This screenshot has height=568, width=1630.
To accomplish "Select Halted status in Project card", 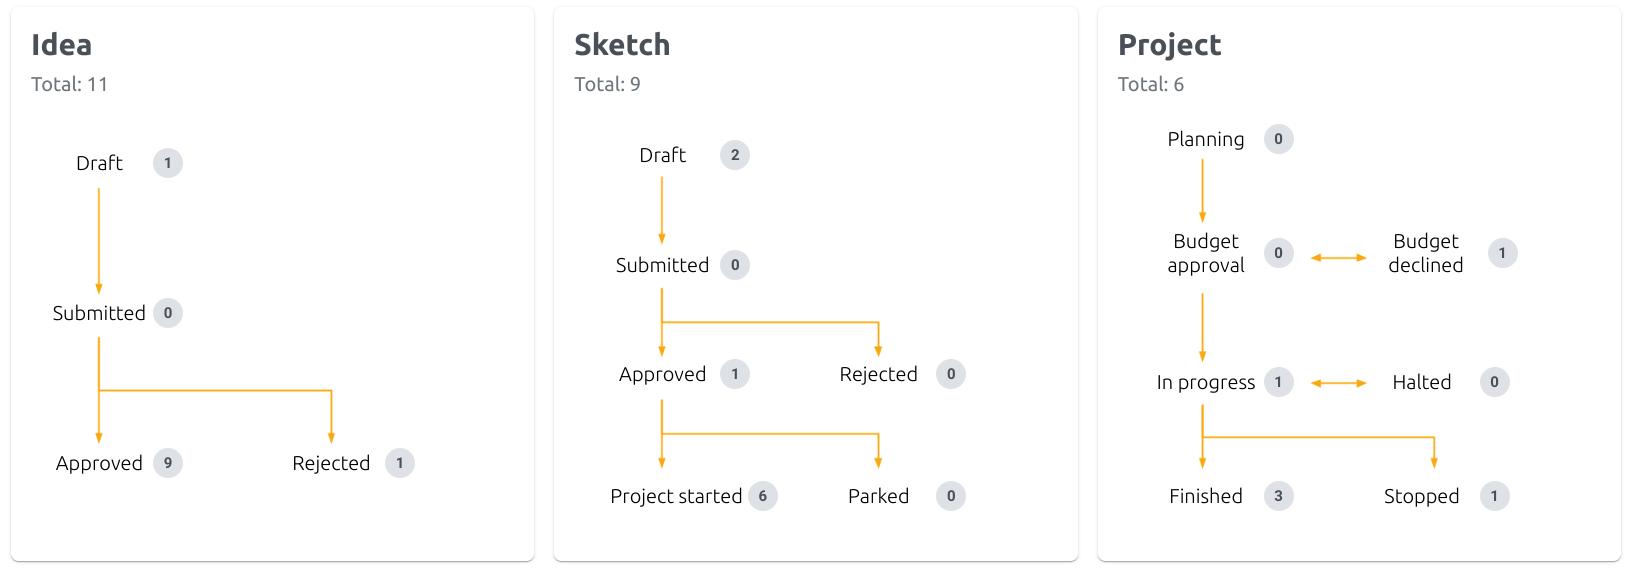I will (1421, 382).
